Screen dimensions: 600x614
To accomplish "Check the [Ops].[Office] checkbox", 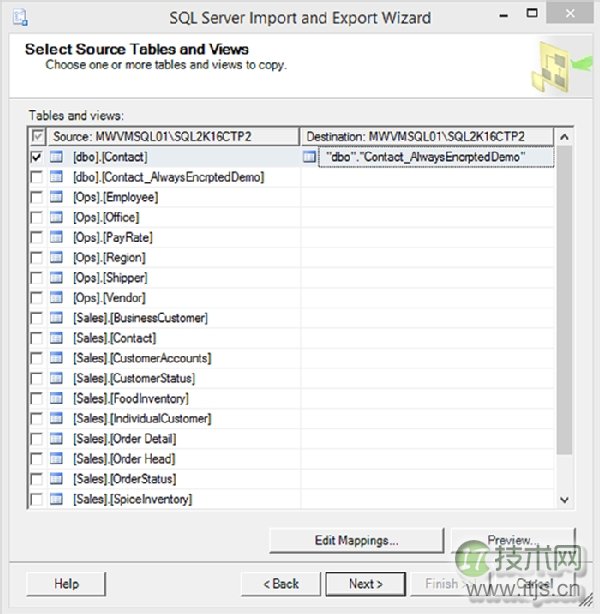I will [x=36, y=217].
